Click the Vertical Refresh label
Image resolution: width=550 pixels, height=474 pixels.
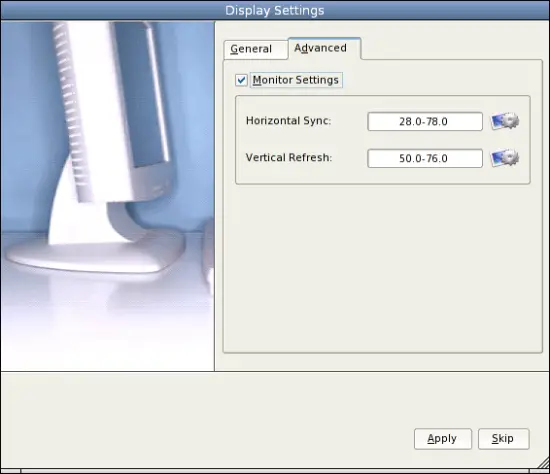pos(289,158)
